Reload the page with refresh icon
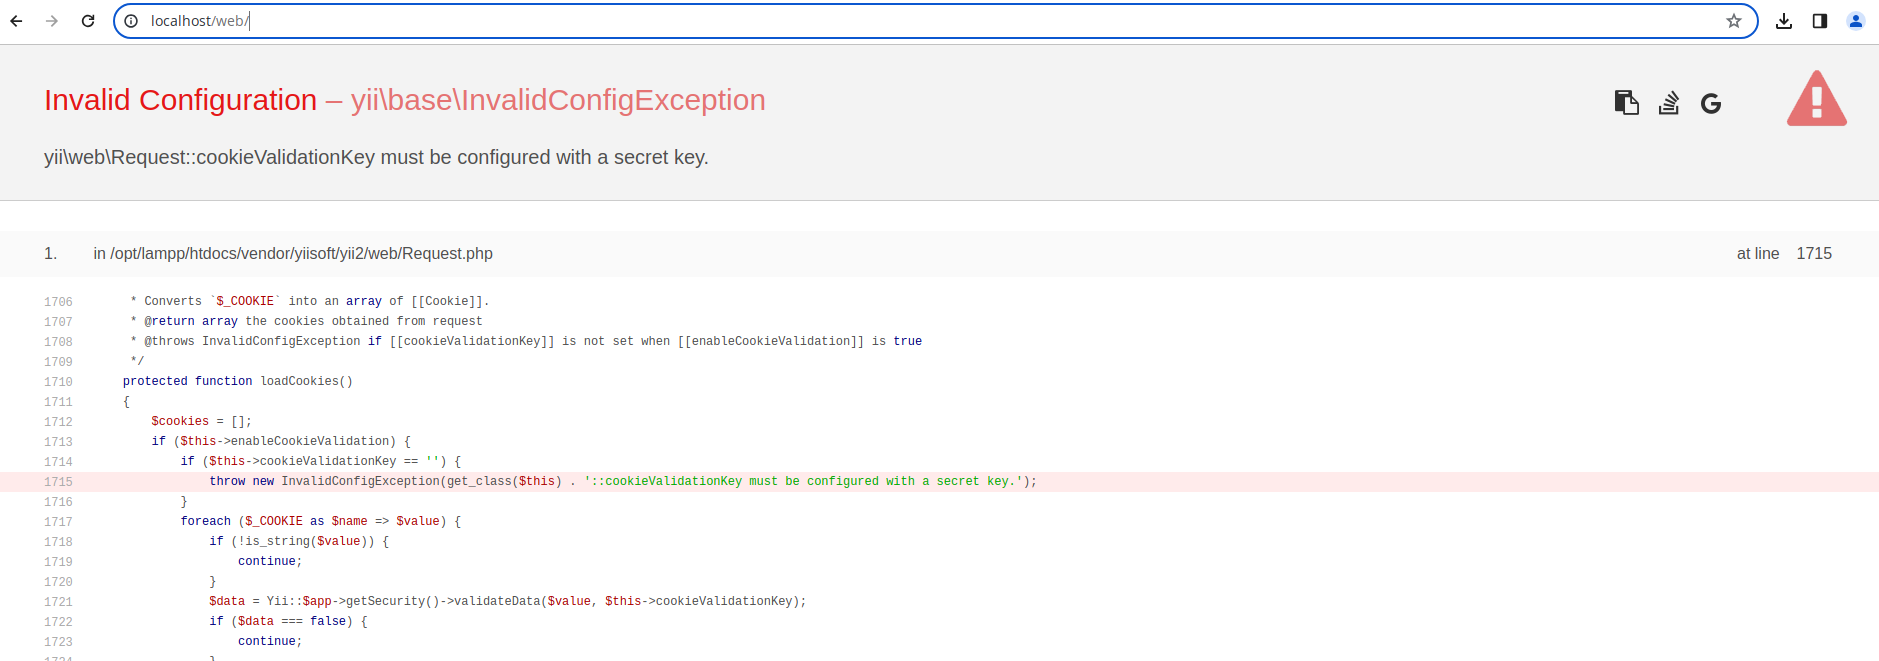The height and width of the screenshot is (661, 1879). [88, 21]
